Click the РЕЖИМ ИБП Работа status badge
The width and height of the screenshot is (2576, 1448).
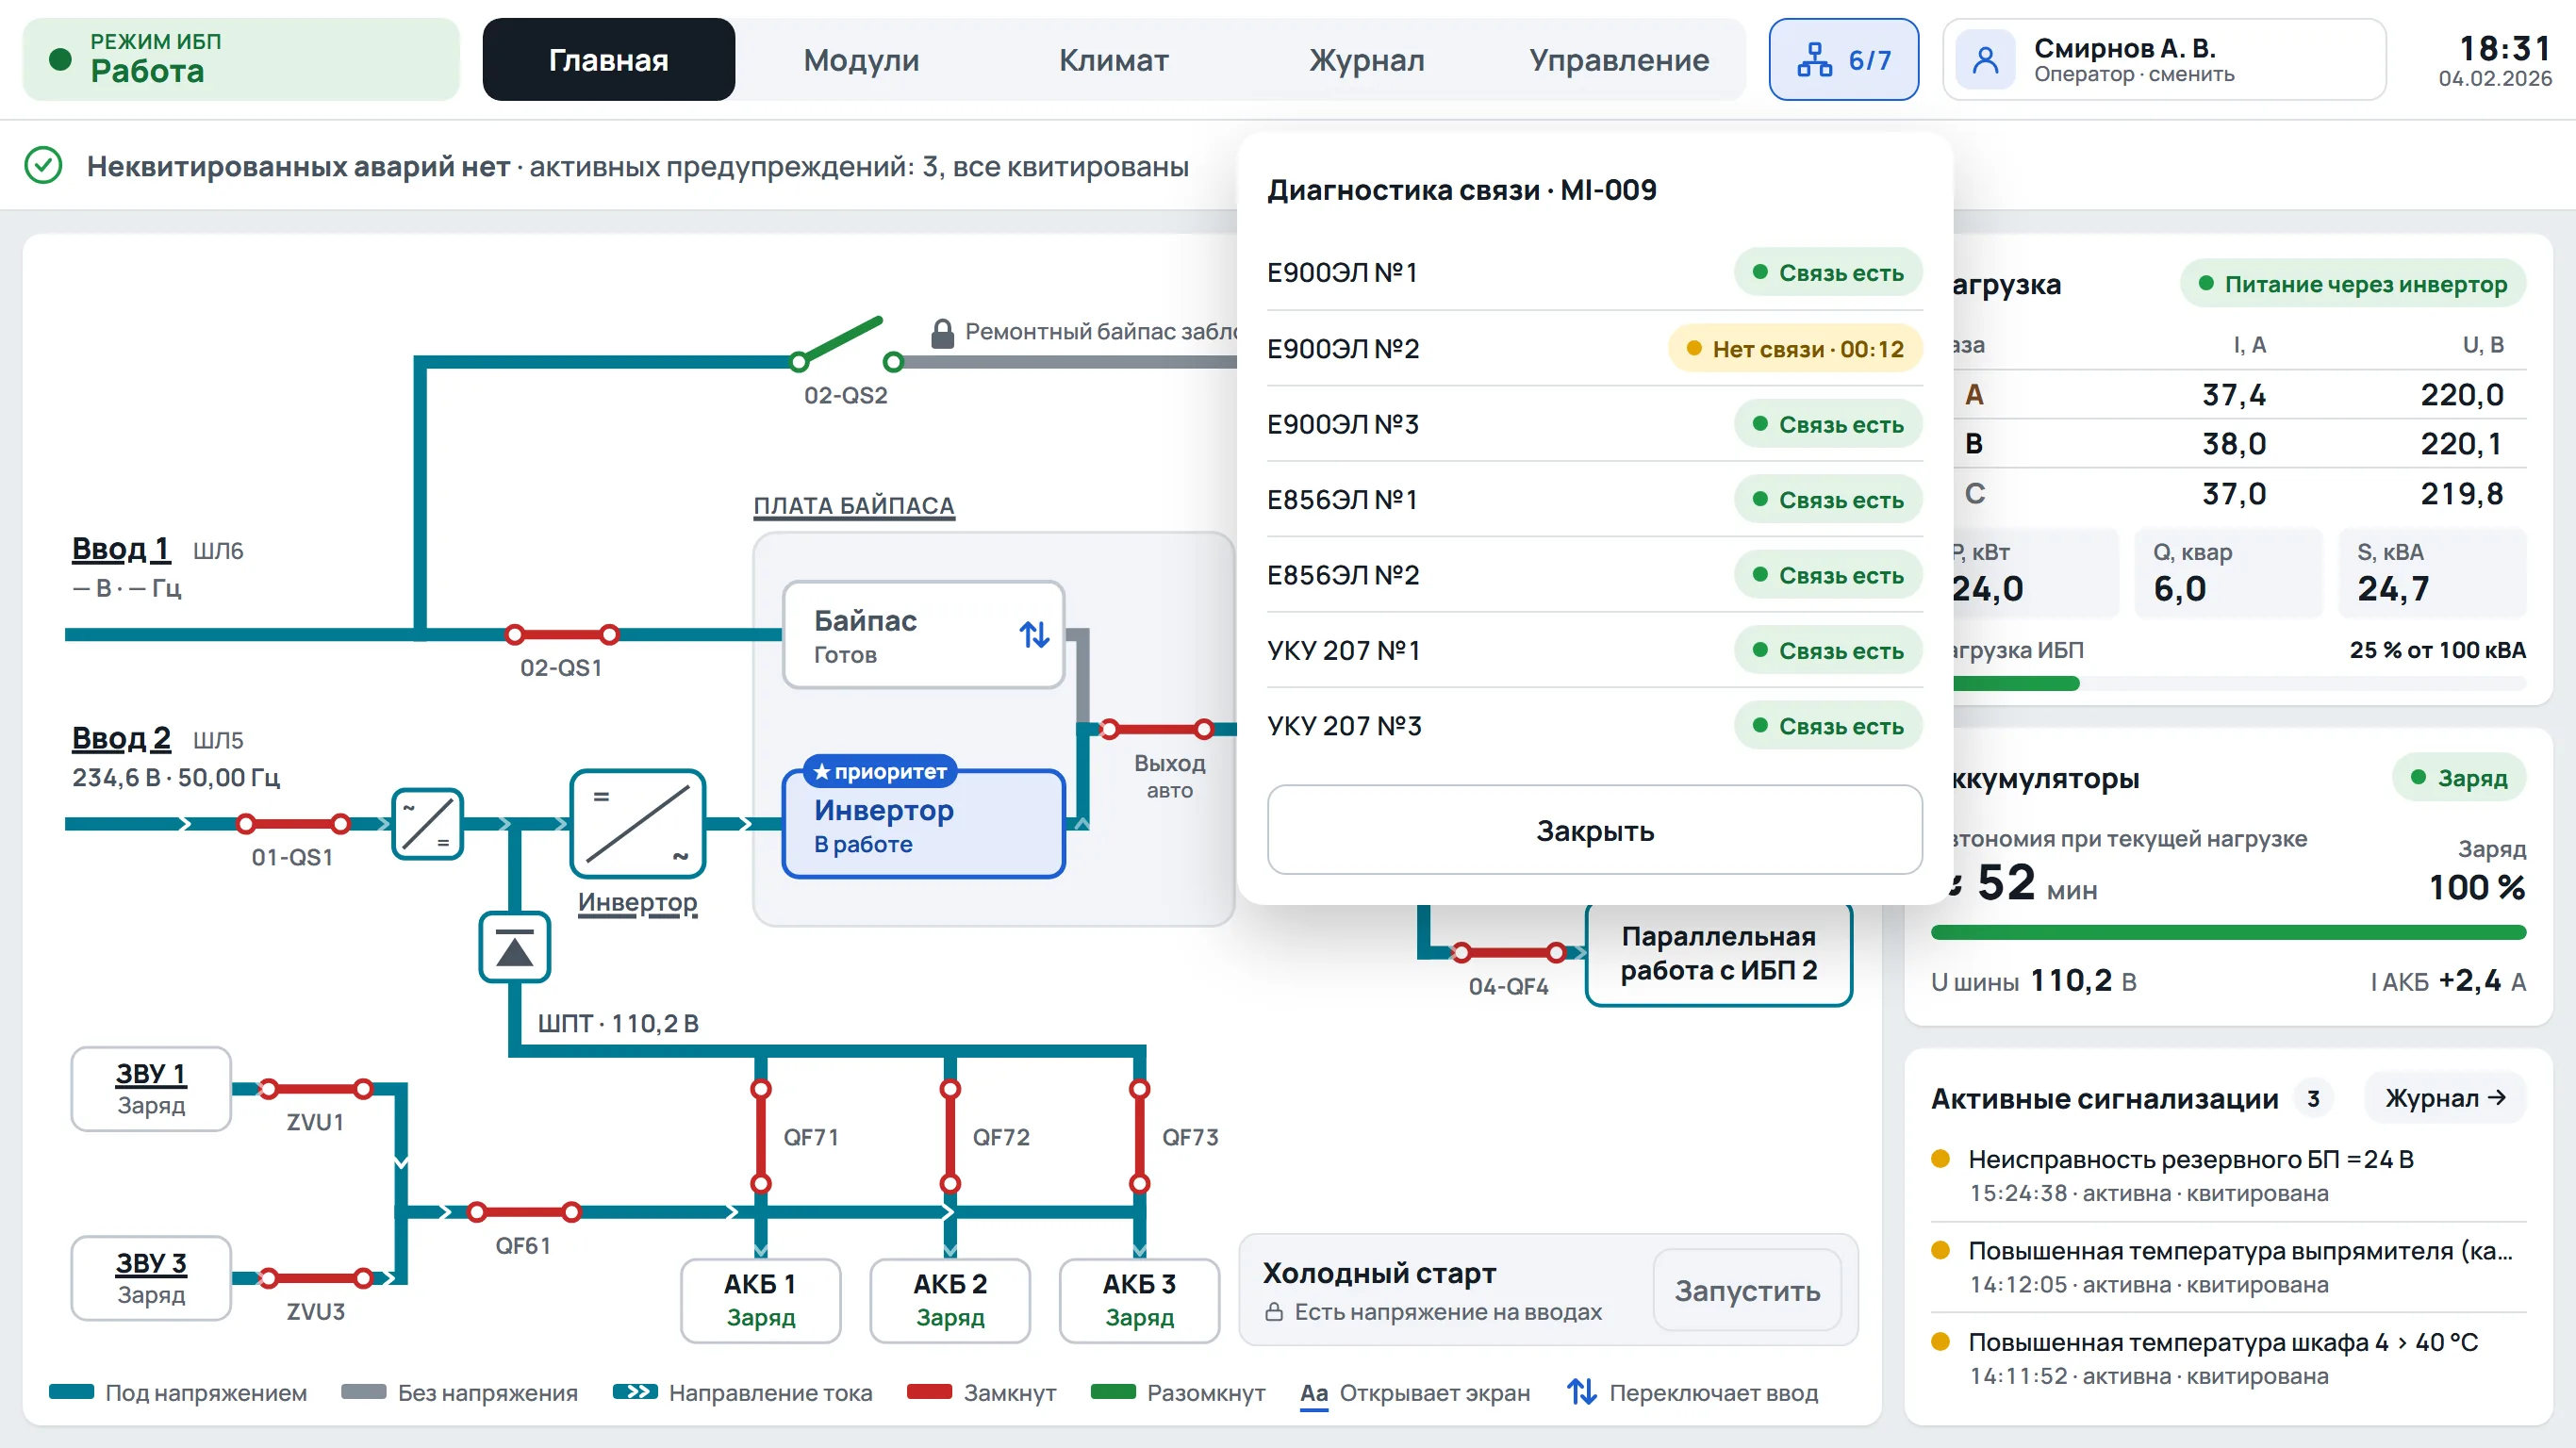(x=241, y=60)
